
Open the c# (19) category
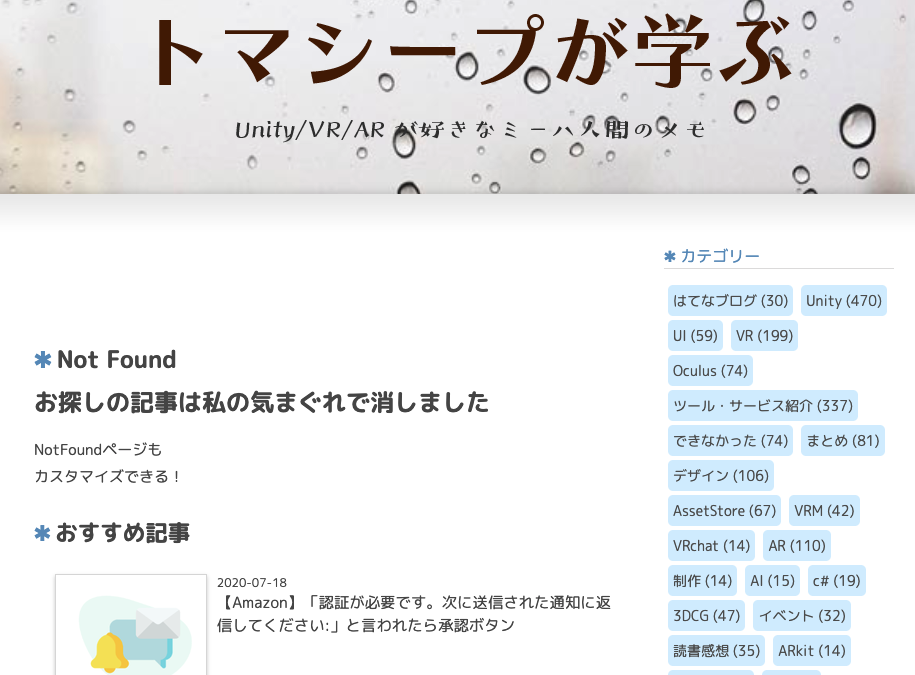[x=836, y=580]
